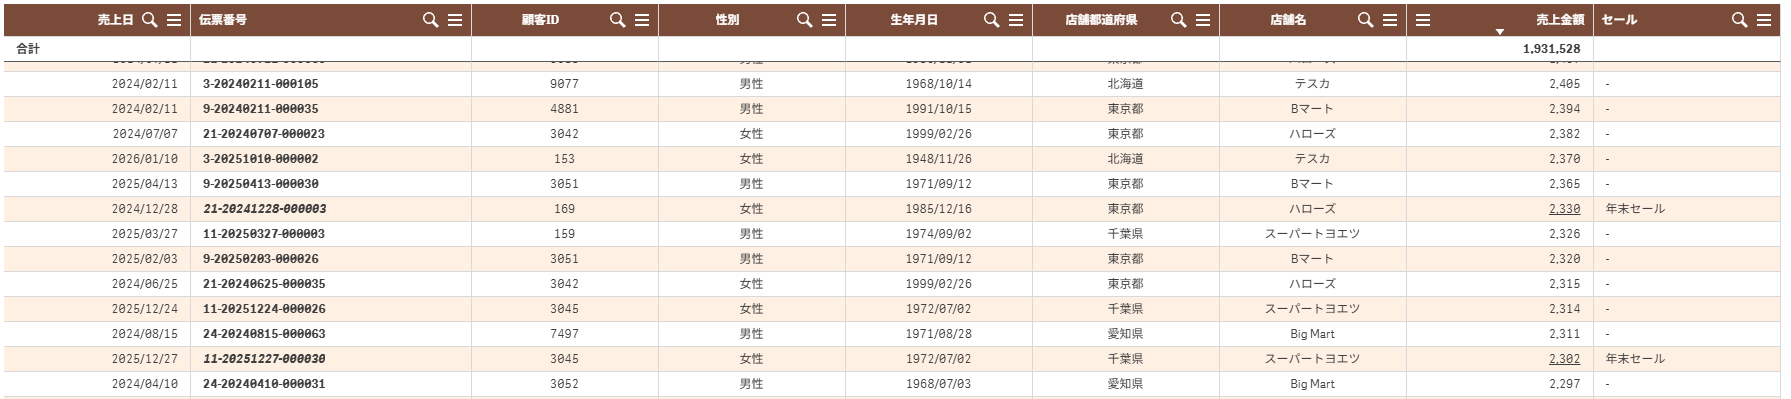The image size is (1791, 399).
Task: Open the 伝票番号 column menu
Action: [455, 20]
